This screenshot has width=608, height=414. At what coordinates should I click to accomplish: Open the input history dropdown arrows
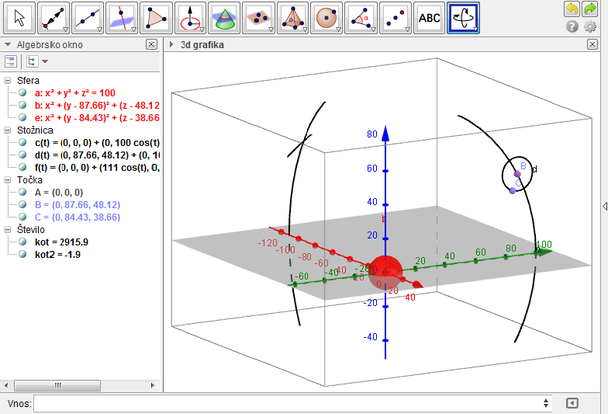pyautogui.click(x=545, y=402)
